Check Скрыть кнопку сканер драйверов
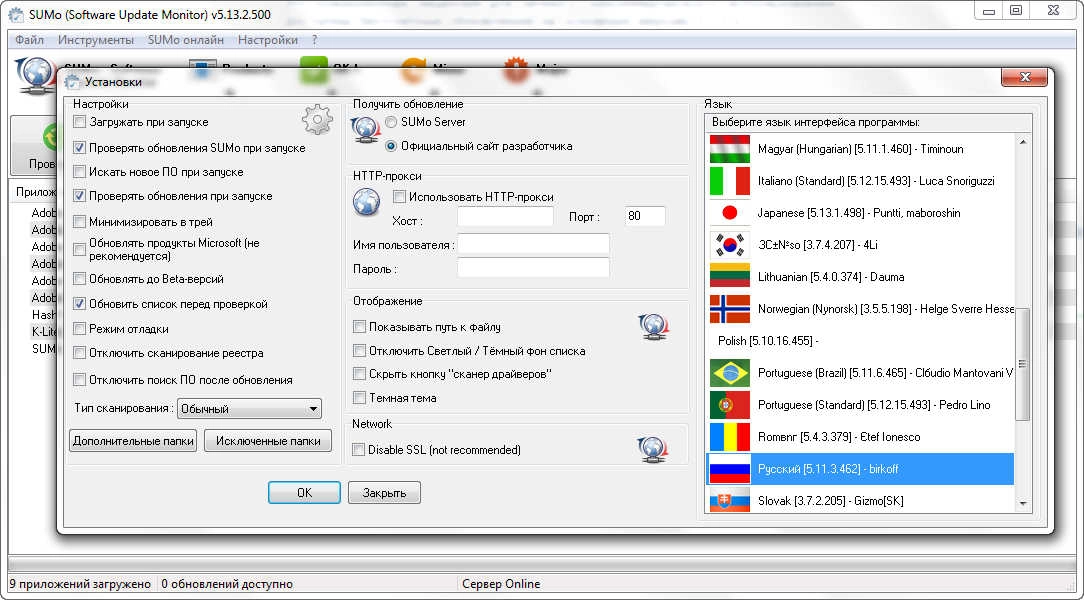This screenshot has width=1084, height=600. click(x=359, y=374)
